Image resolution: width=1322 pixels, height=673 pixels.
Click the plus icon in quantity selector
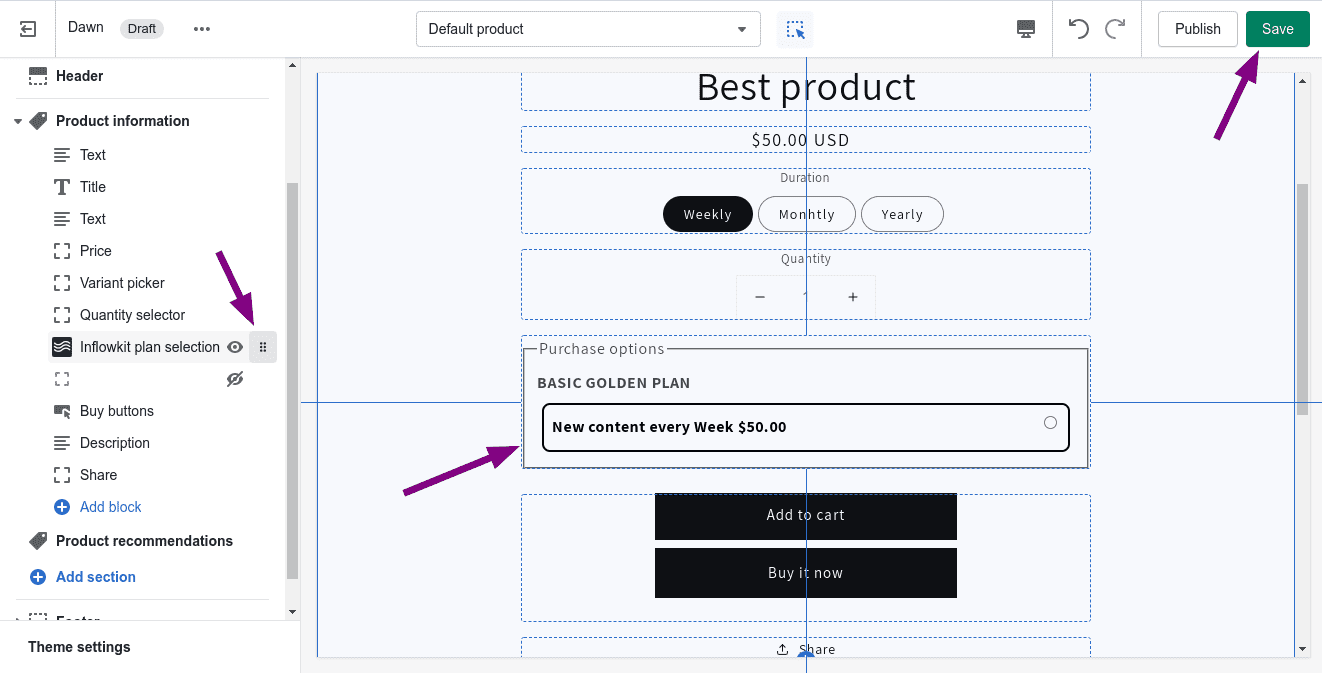click(853, 297)
